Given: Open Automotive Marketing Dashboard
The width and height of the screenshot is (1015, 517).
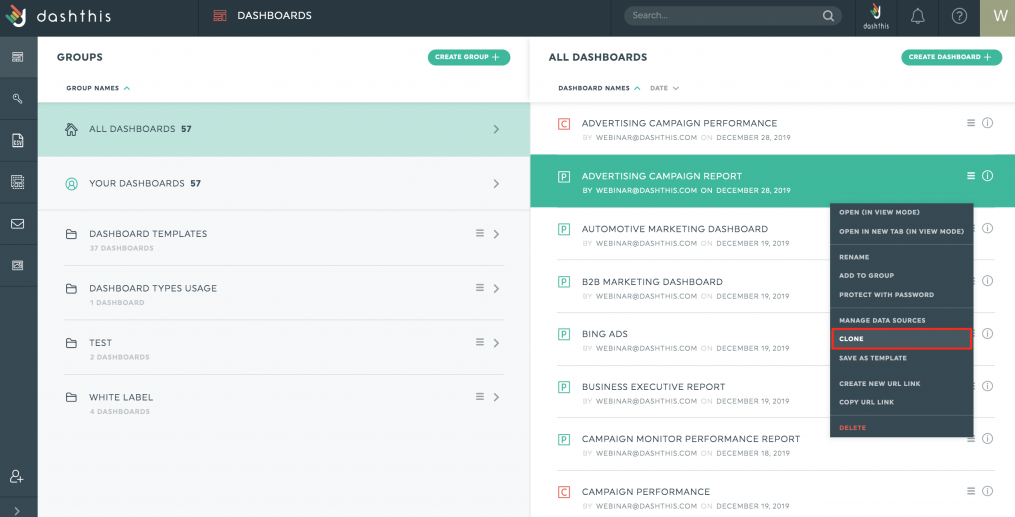Looking at the screenshot, I should pyautogui.click(x=675, y=229).
